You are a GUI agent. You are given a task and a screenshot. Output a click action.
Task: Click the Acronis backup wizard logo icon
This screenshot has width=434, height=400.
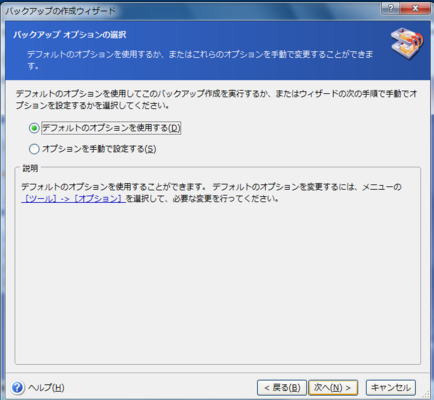point(407,43)
